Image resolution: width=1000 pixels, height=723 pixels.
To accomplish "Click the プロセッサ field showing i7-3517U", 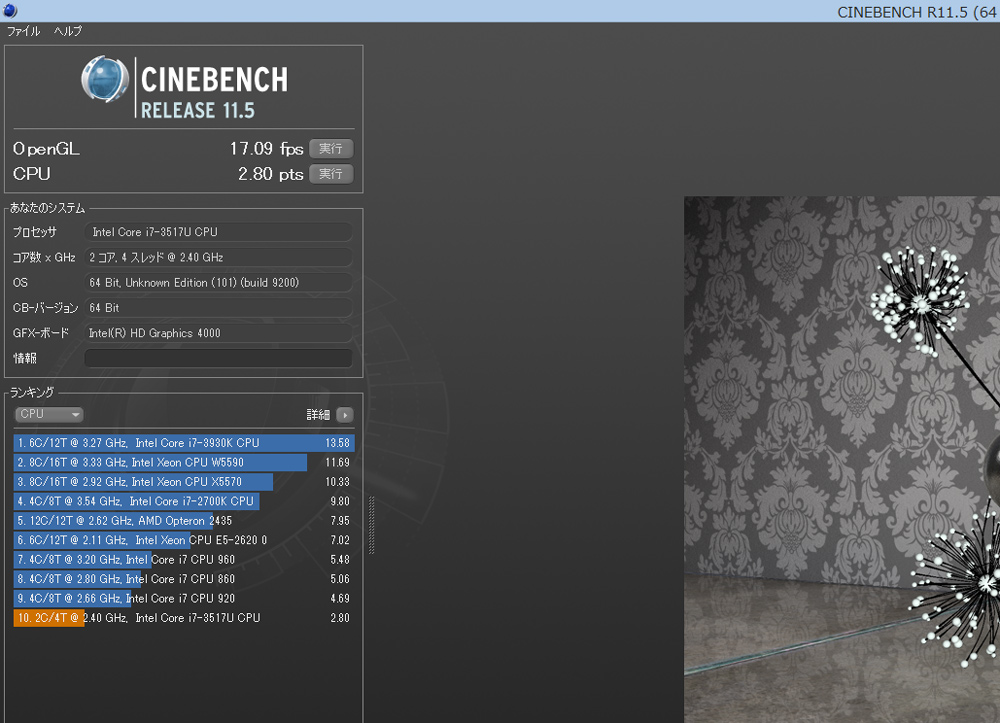I will coord(218,232).
